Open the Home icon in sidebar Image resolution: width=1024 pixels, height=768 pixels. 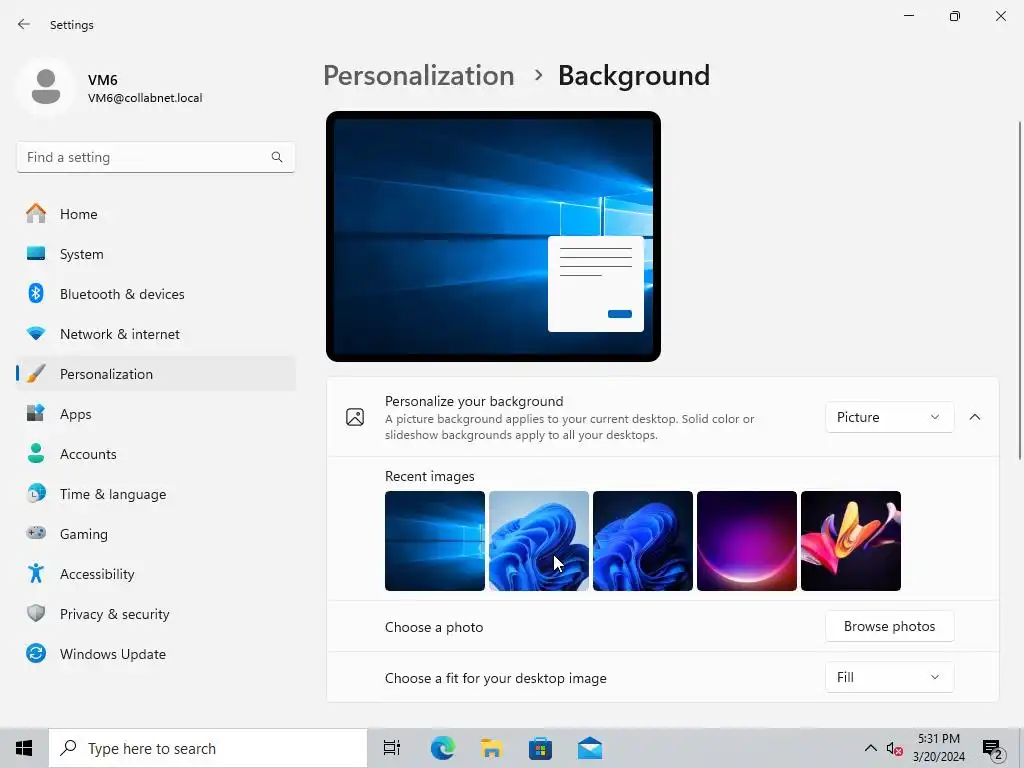[36, 214]
